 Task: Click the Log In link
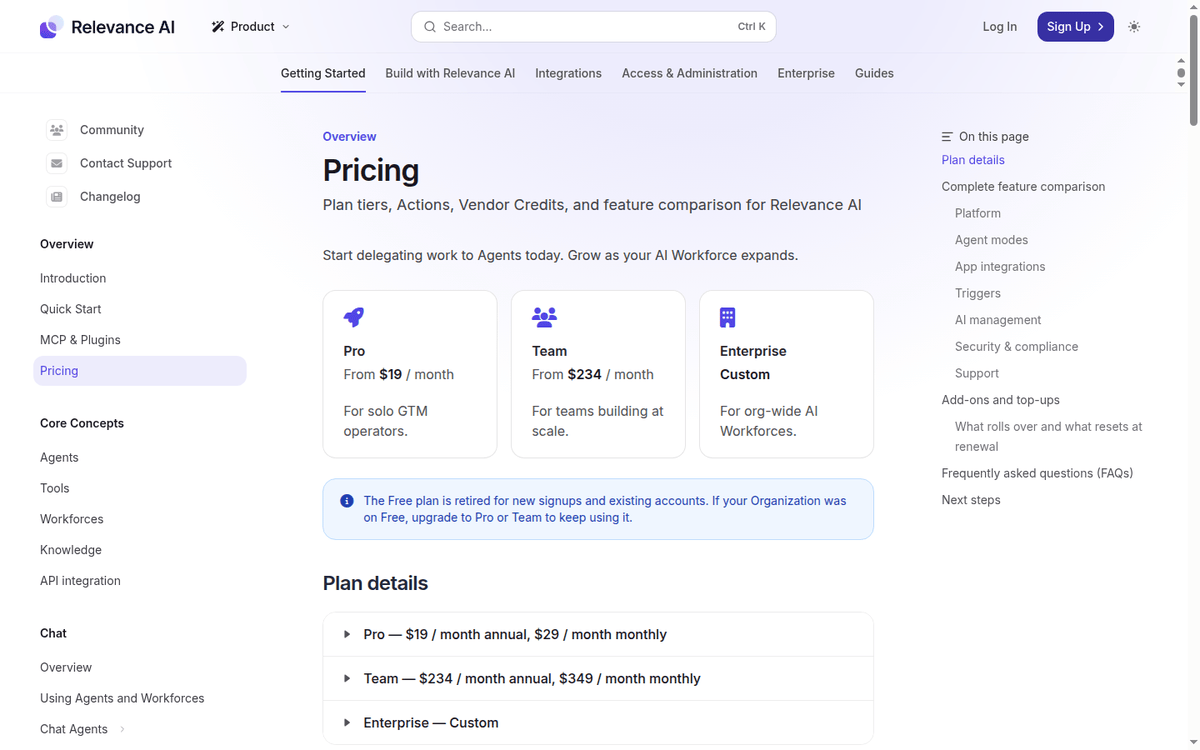point(1000,27)
